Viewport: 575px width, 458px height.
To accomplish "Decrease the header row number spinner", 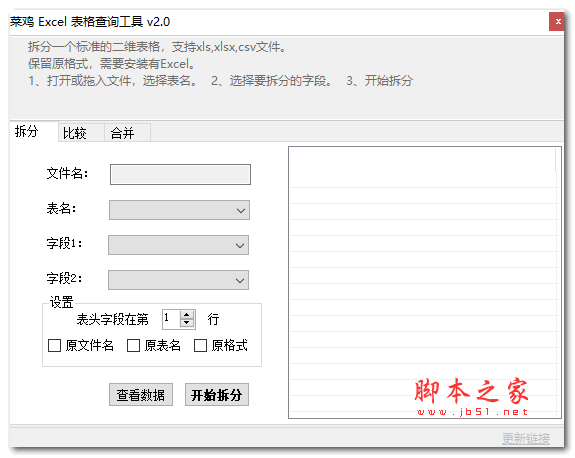I will (x=187, y=323).
